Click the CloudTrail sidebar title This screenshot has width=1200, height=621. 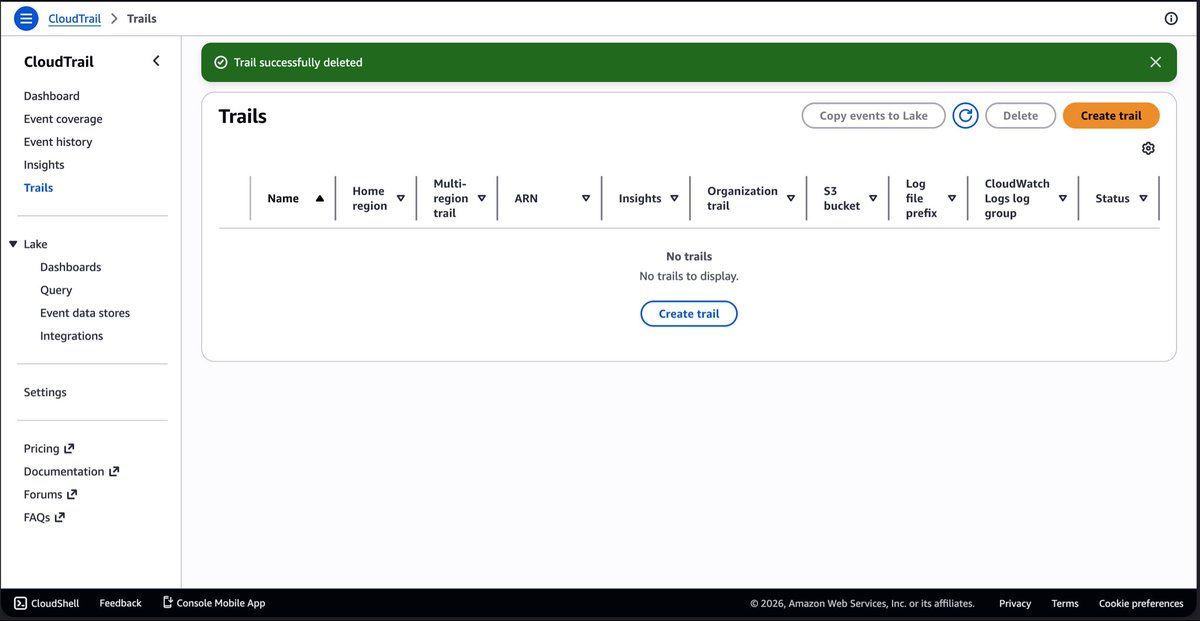click(59, 61)
